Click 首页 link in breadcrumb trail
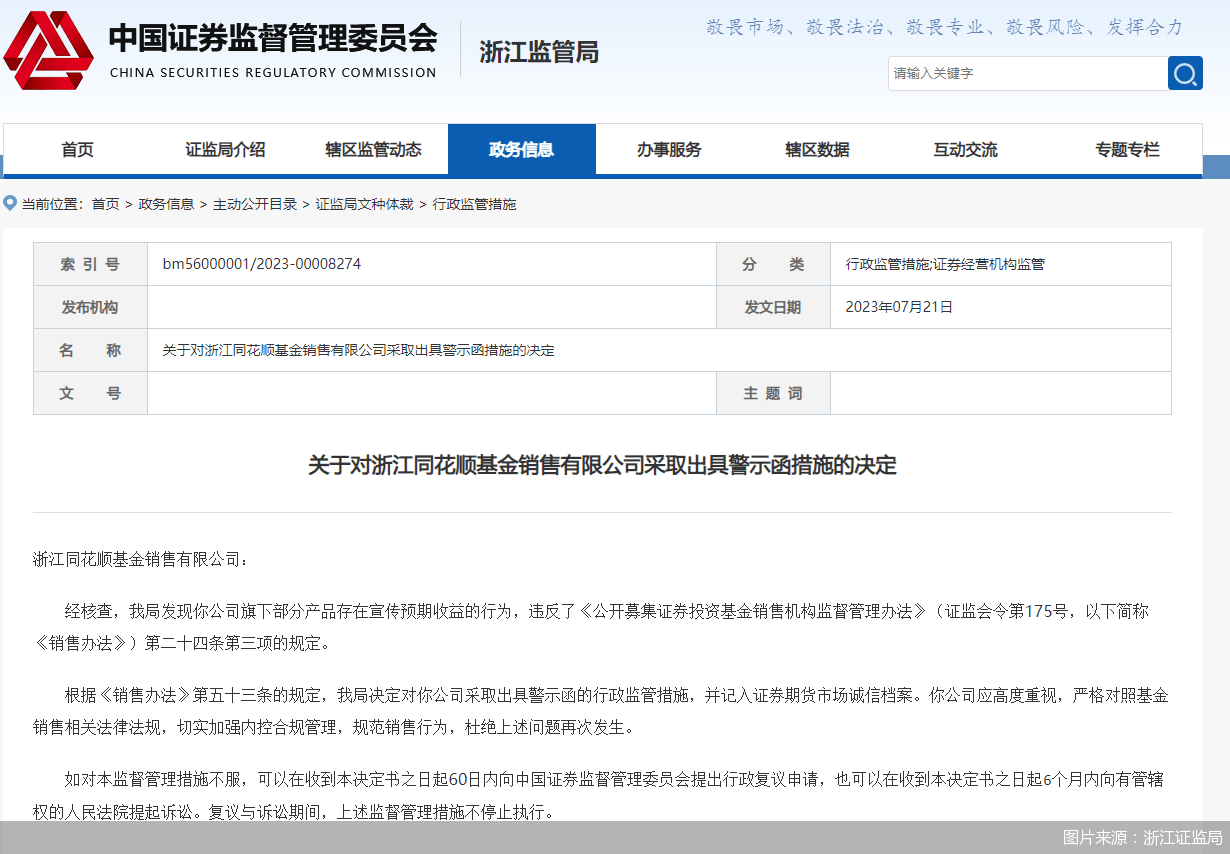Screen dimensions: 1230x854 coord(105,204)
